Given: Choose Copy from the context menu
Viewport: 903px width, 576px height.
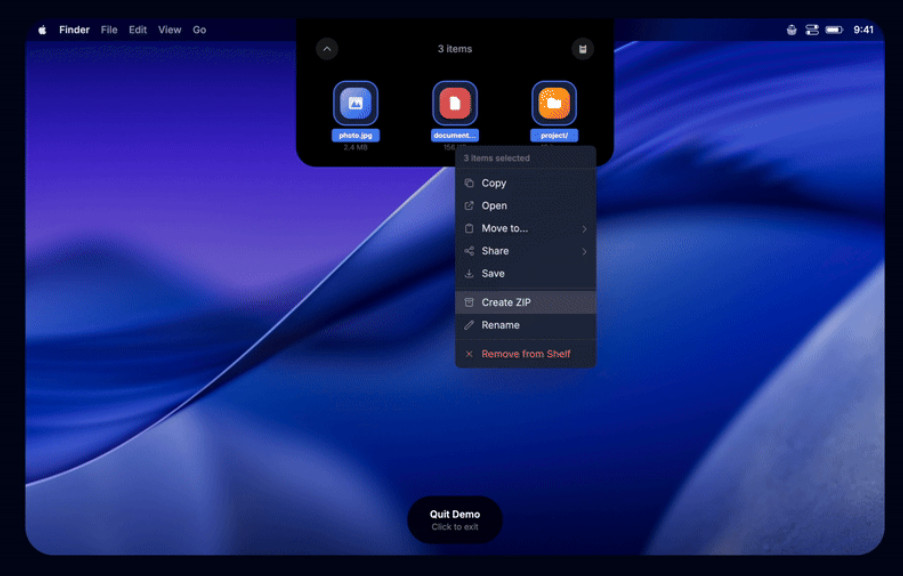Looking at the screenshot, I should [x=525, y=183].
